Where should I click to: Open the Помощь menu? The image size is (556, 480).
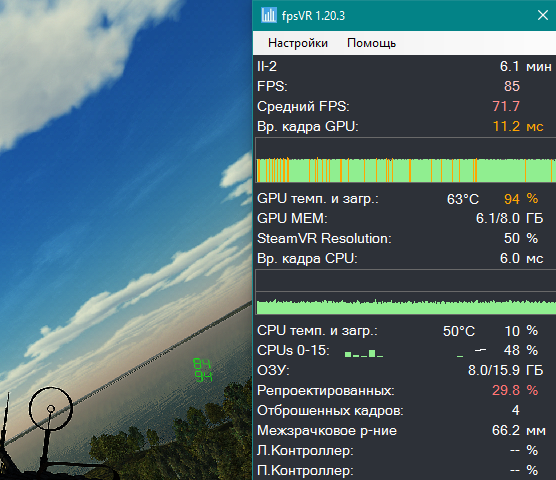click(371, 43)
